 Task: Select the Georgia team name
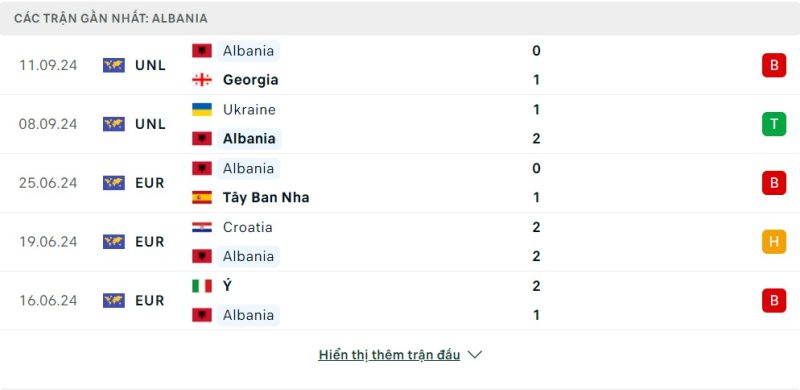click(251, 80)
